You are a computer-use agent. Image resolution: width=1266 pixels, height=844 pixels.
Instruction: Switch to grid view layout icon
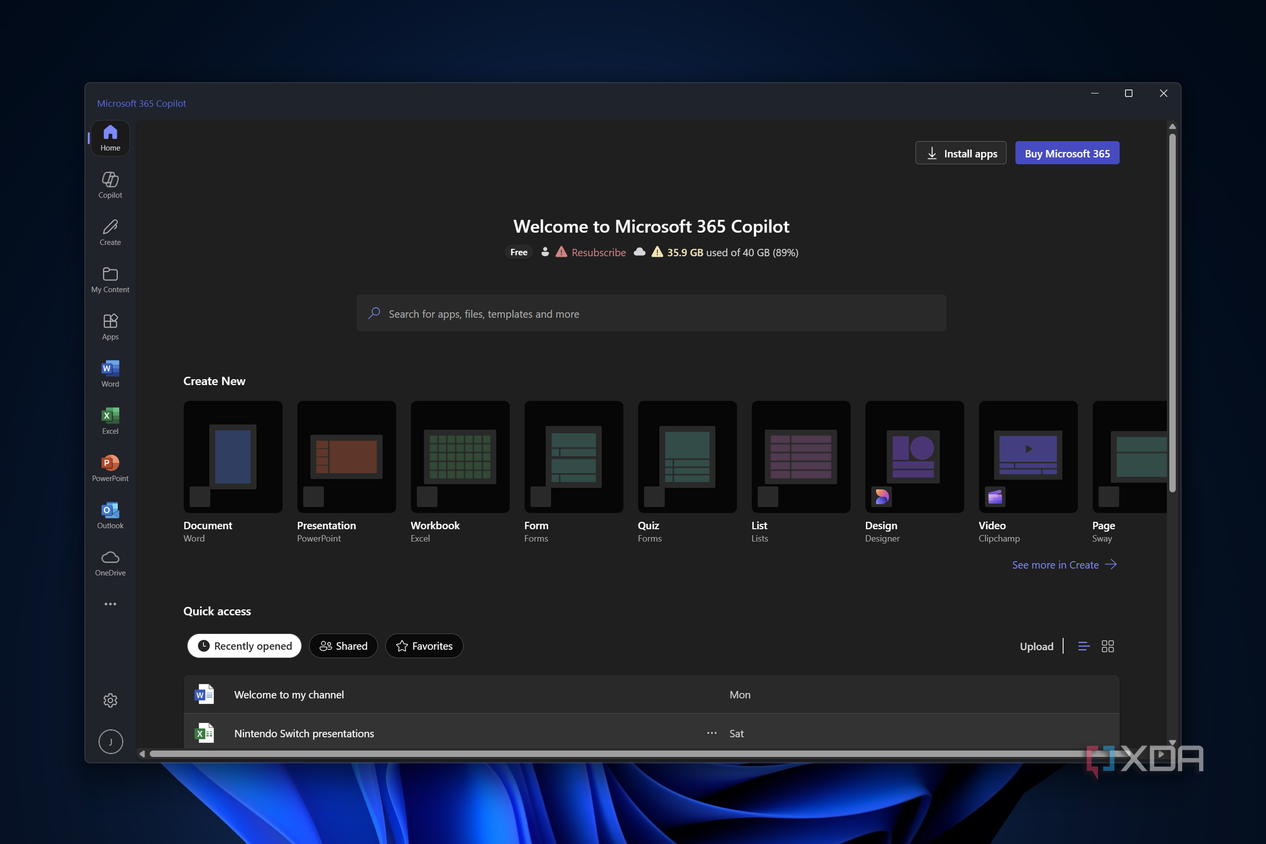(1107, 646)
